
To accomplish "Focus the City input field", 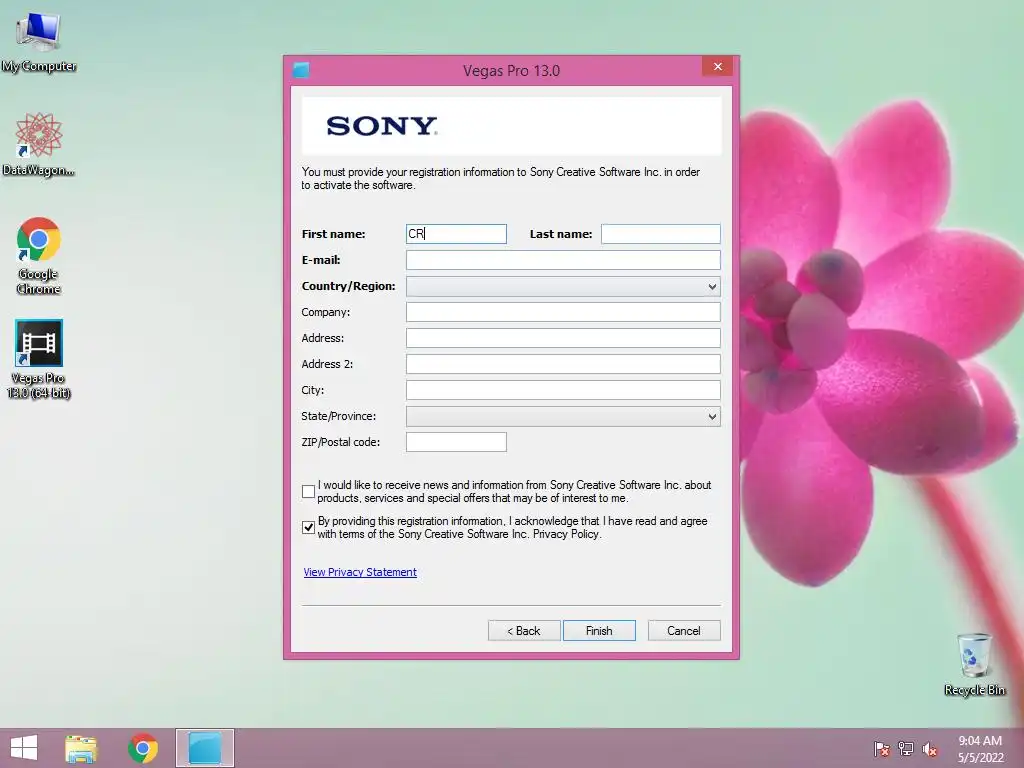I will coord(563,390).
